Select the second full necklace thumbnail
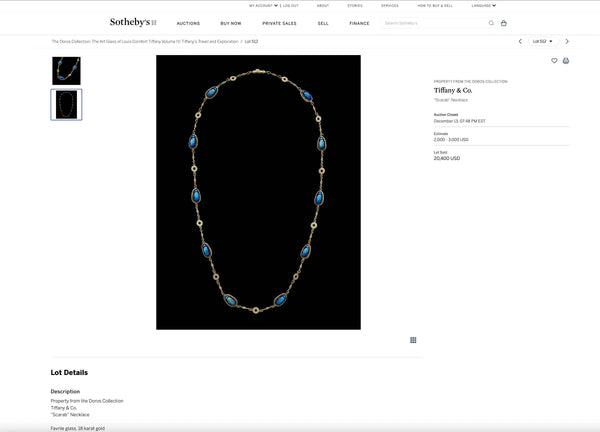 (66, 104)
